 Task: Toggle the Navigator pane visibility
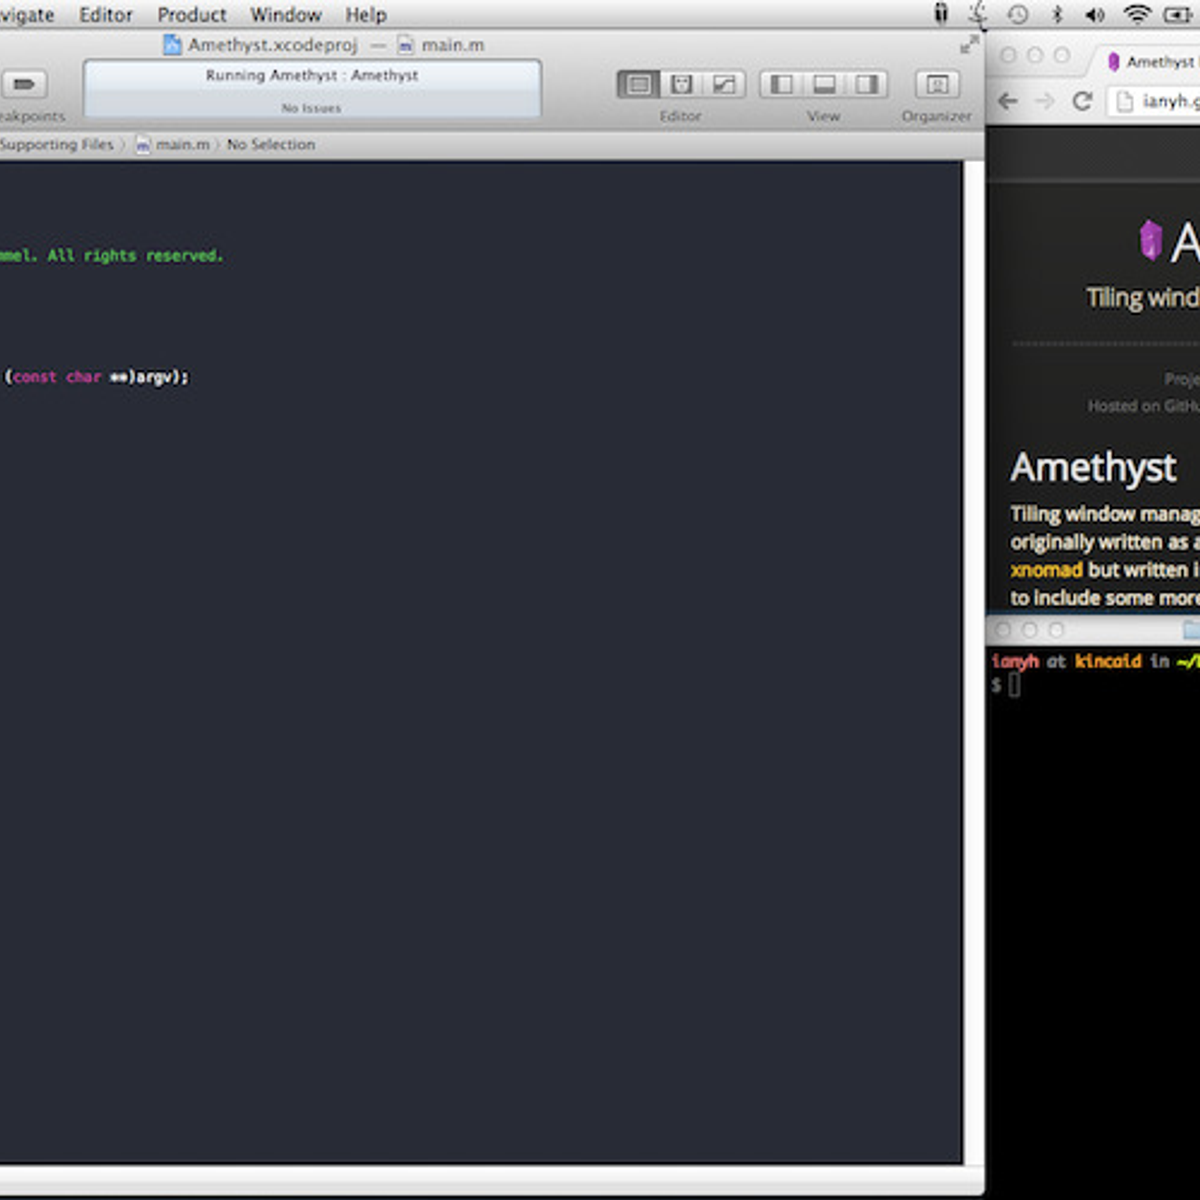(781, 85)
